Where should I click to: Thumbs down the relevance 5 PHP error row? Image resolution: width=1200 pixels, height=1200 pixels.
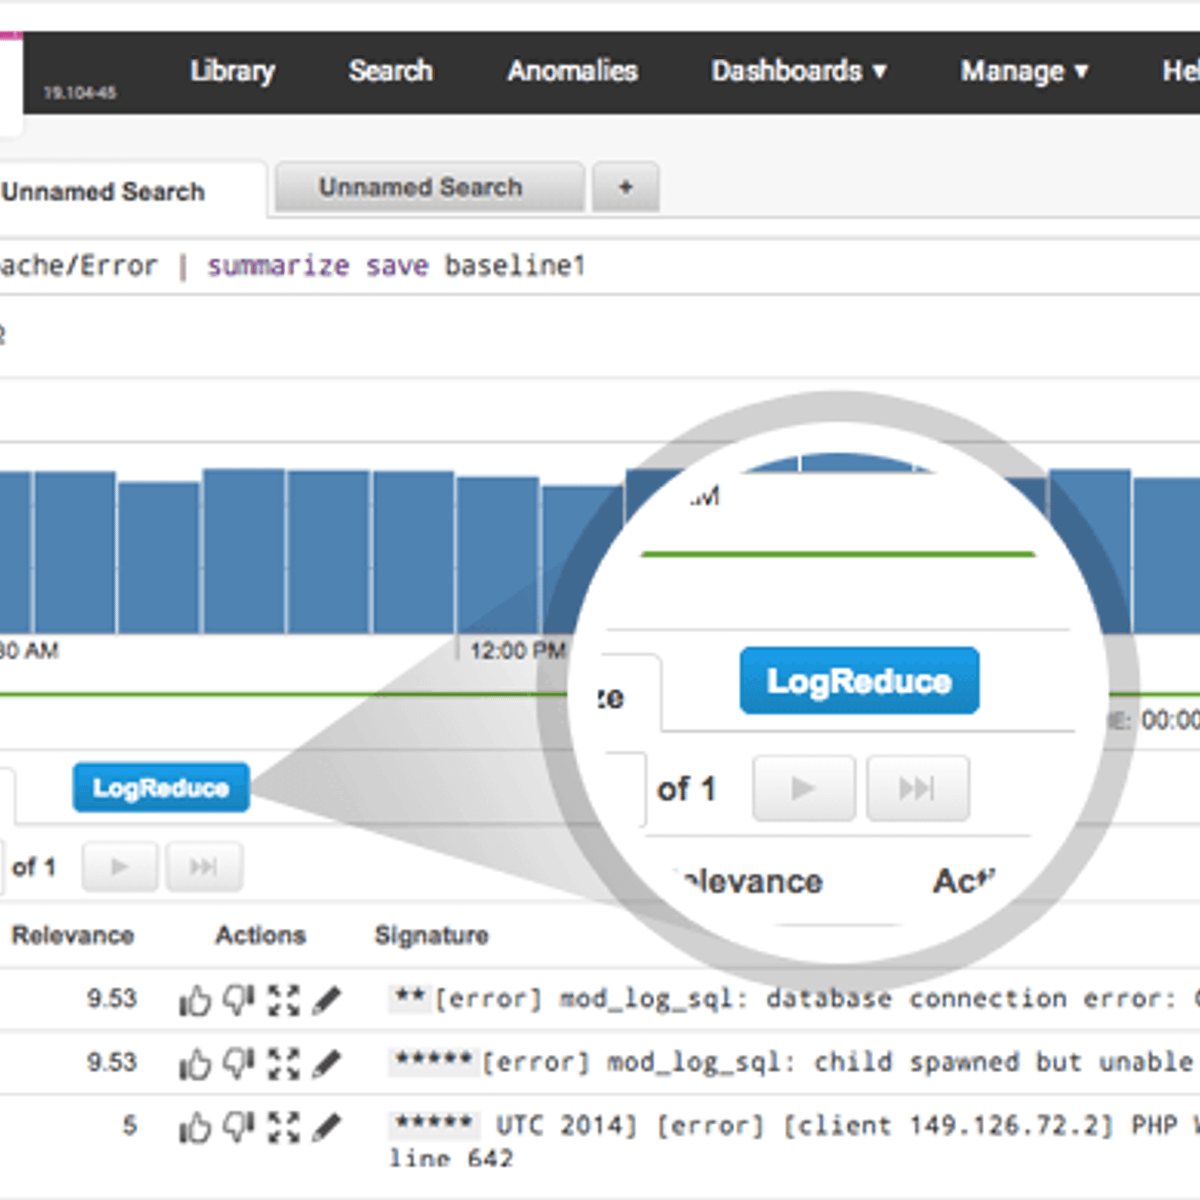(x=238, y=1128)
